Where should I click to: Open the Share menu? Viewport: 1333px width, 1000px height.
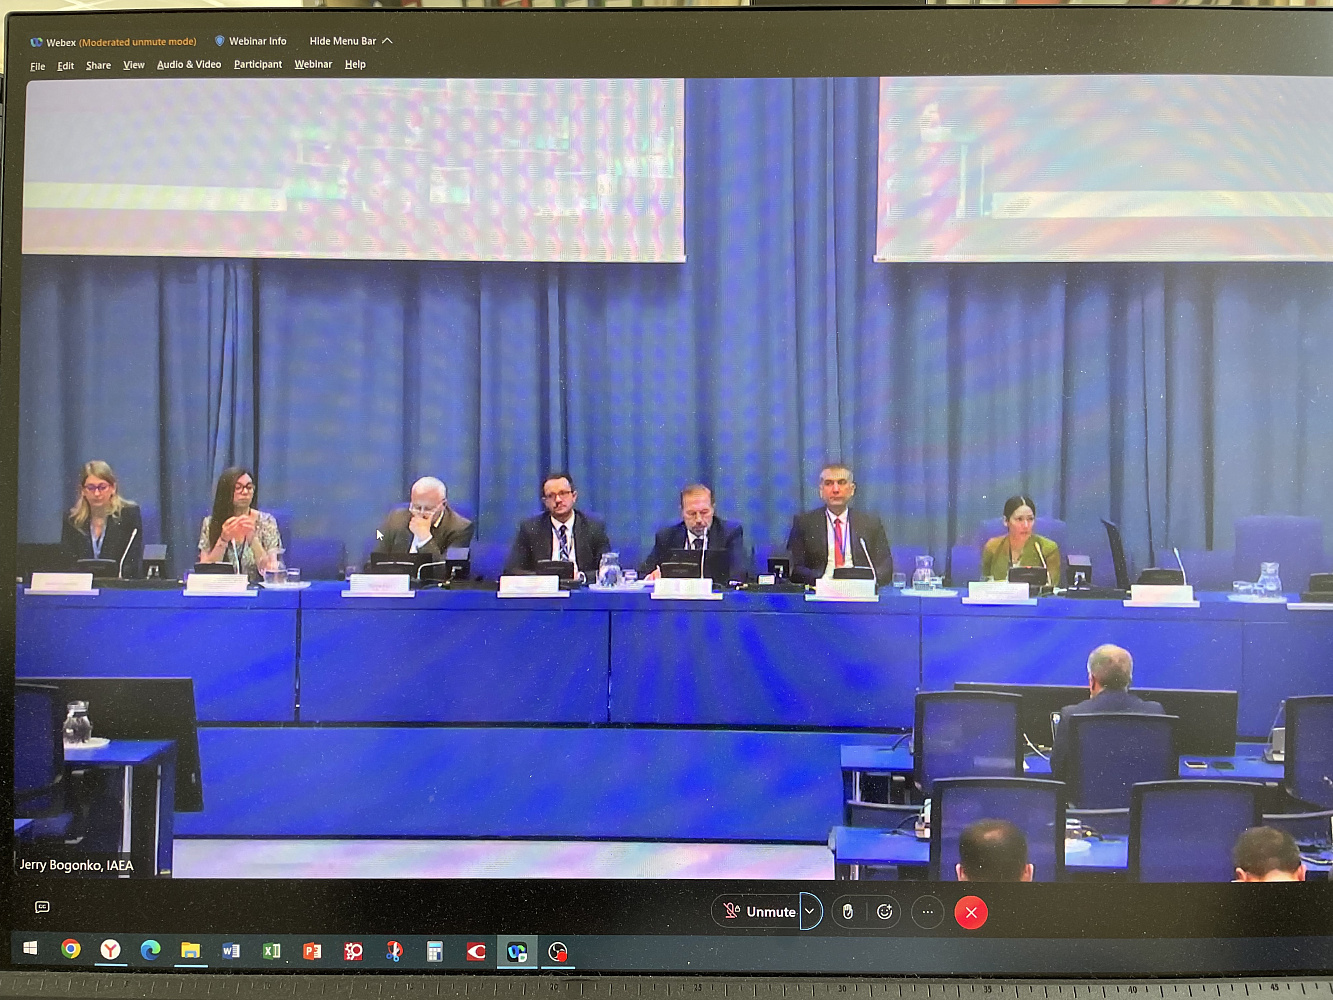coord(98,66)
